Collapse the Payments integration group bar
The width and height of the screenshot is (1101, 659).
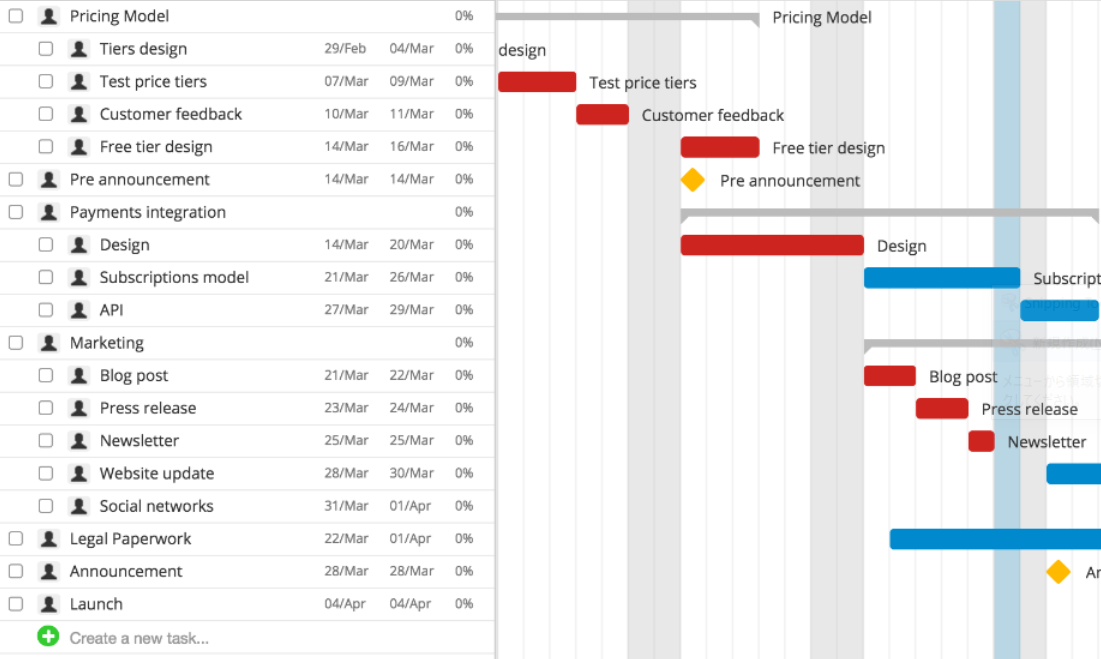coord(888,213)
